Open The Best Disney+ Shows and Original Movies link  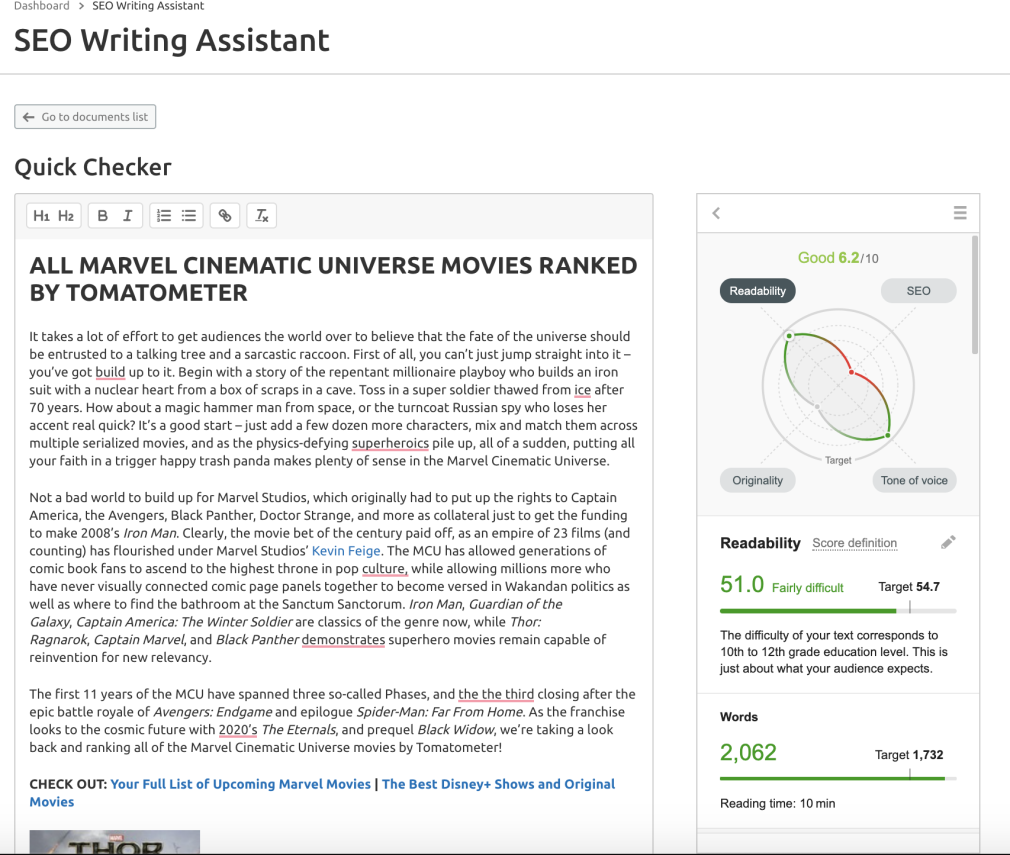point(499,784)
